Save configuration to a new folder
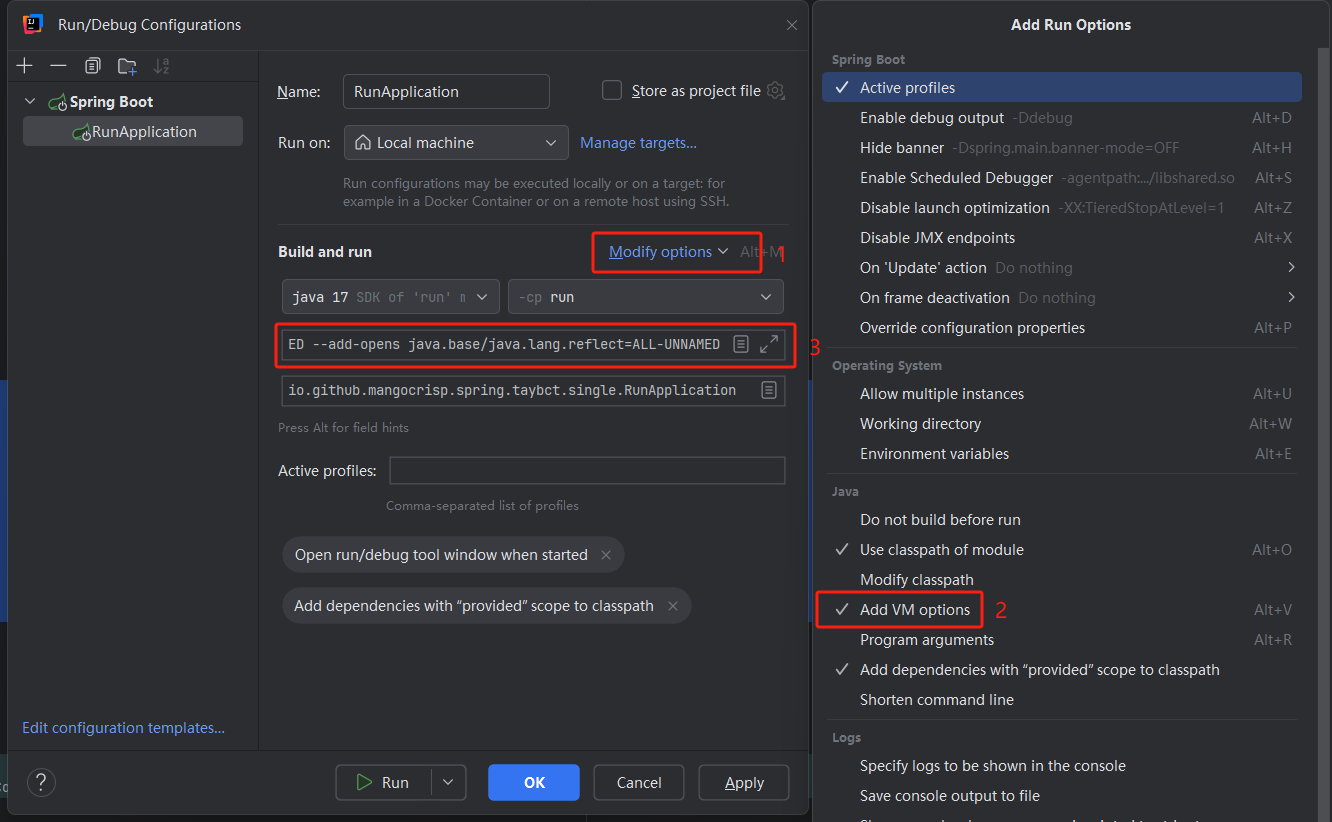The image size is (1332, 822). coord(127,66)
